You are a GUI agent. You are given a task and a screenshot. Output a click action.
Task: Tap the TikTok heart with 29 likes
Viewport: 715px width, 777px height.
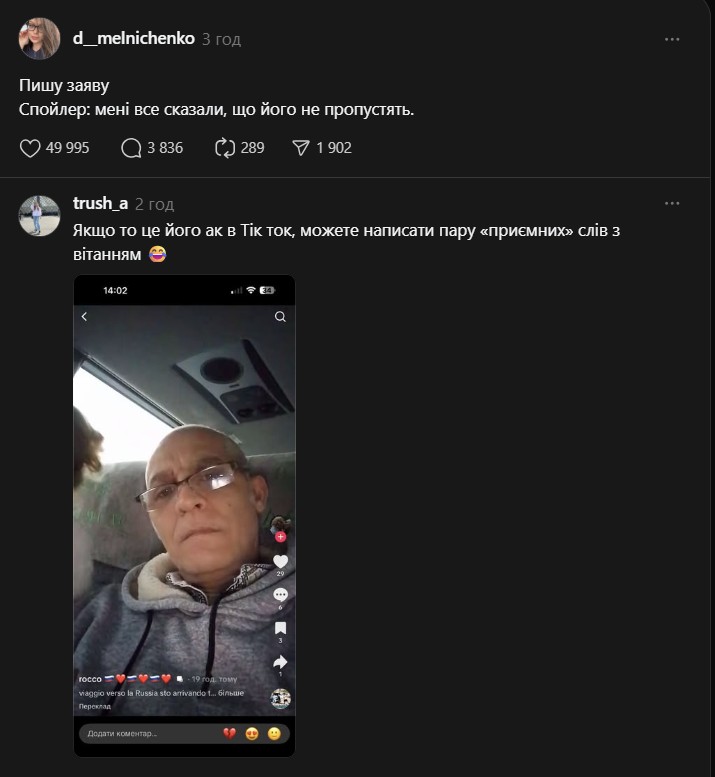pyautogui.click(x=280, y=562)
